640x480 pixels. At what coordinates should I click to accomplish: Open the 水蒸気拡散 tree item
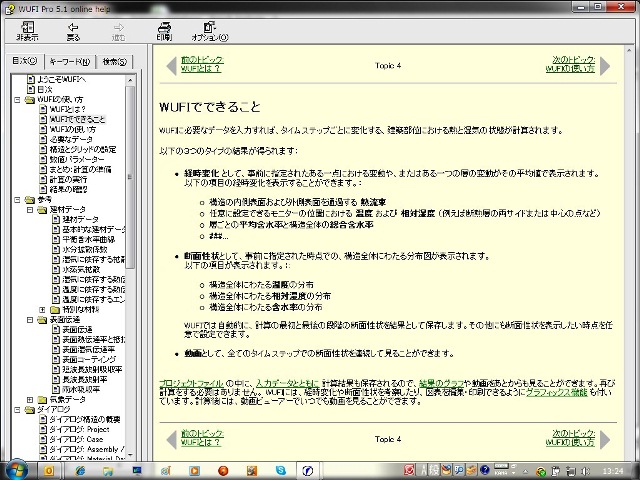[81, 269]
